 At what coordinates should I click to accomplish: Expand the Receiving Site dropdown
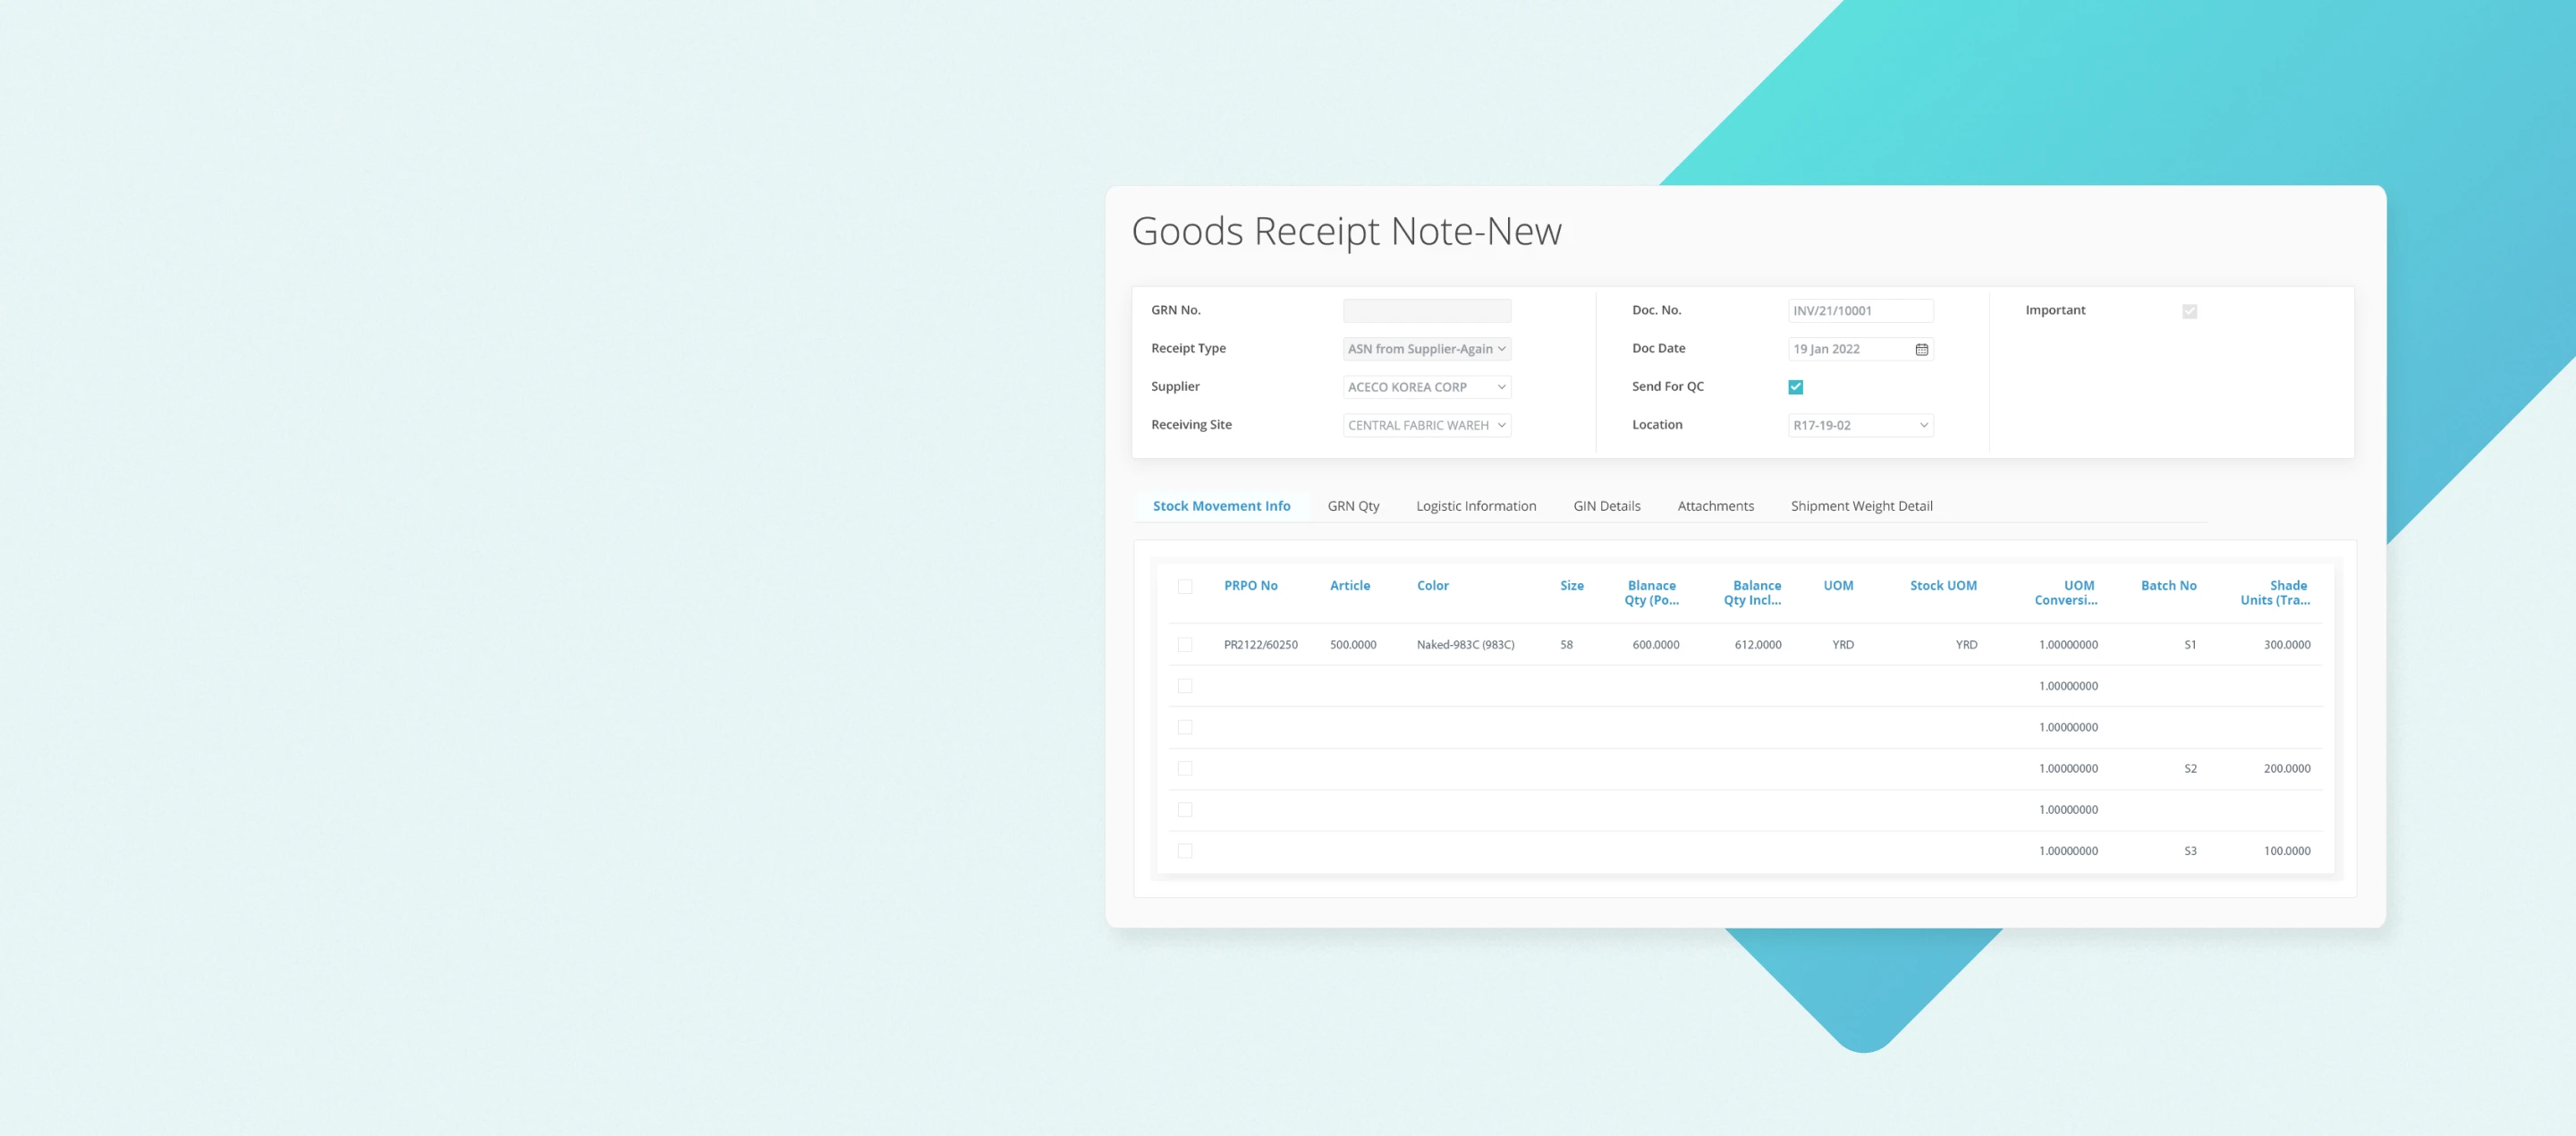(x=1426, y=425)
